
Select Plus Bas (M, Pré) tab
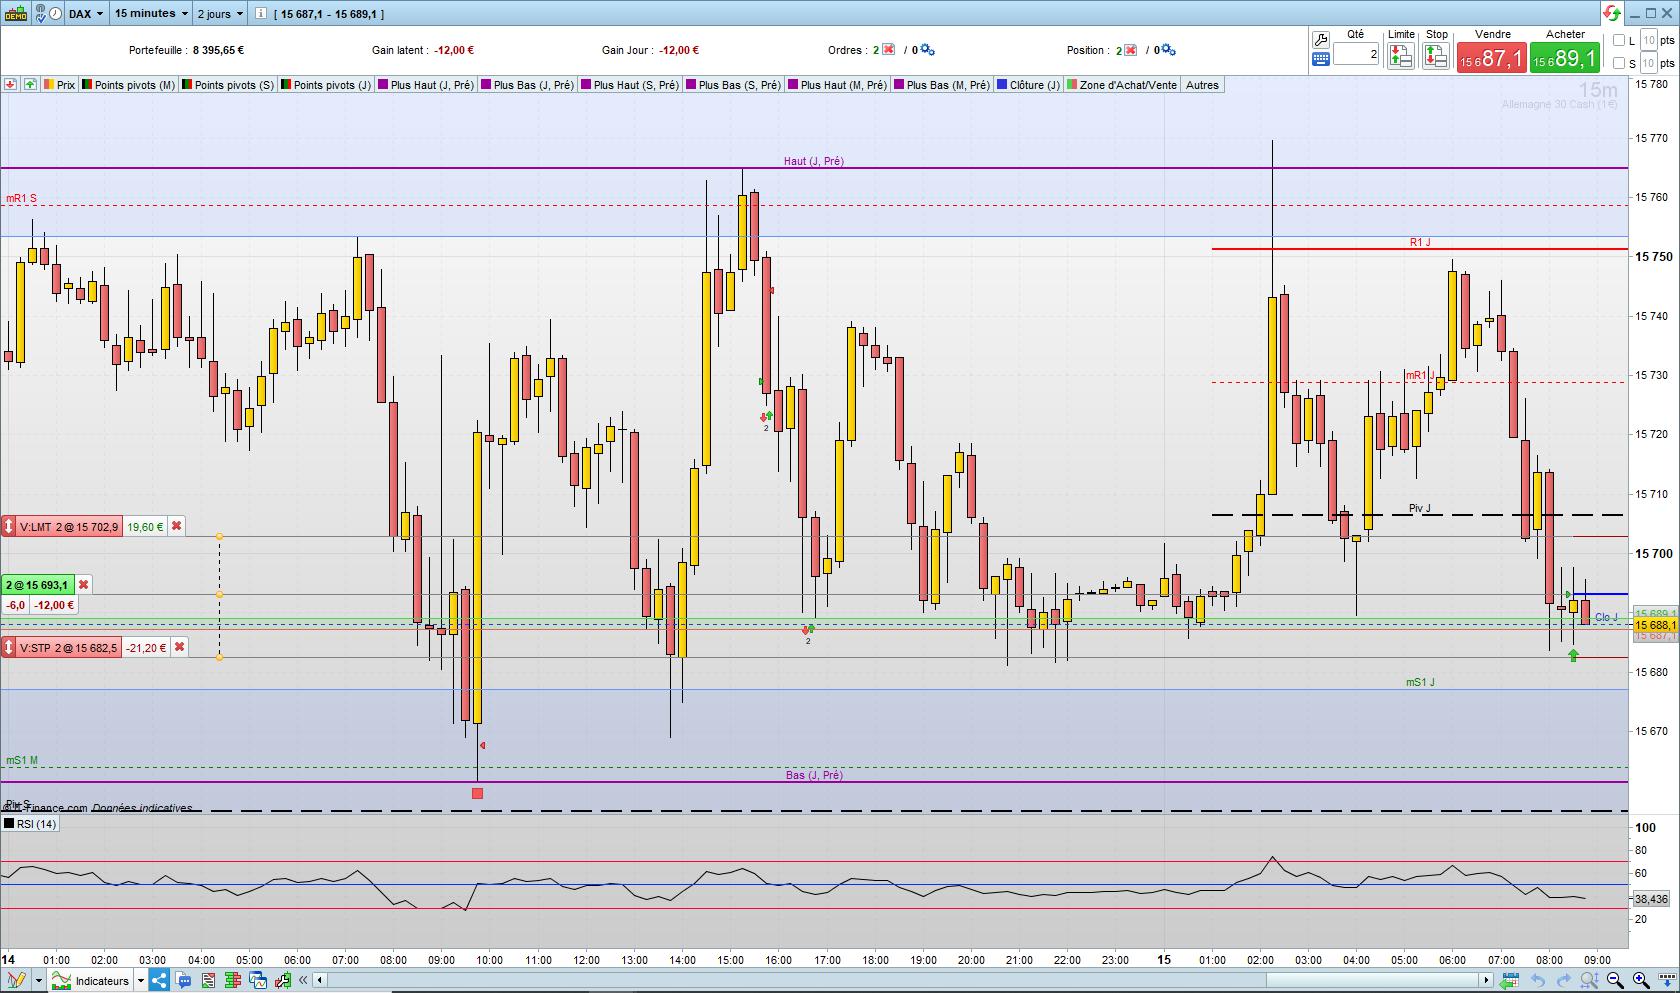942,85
